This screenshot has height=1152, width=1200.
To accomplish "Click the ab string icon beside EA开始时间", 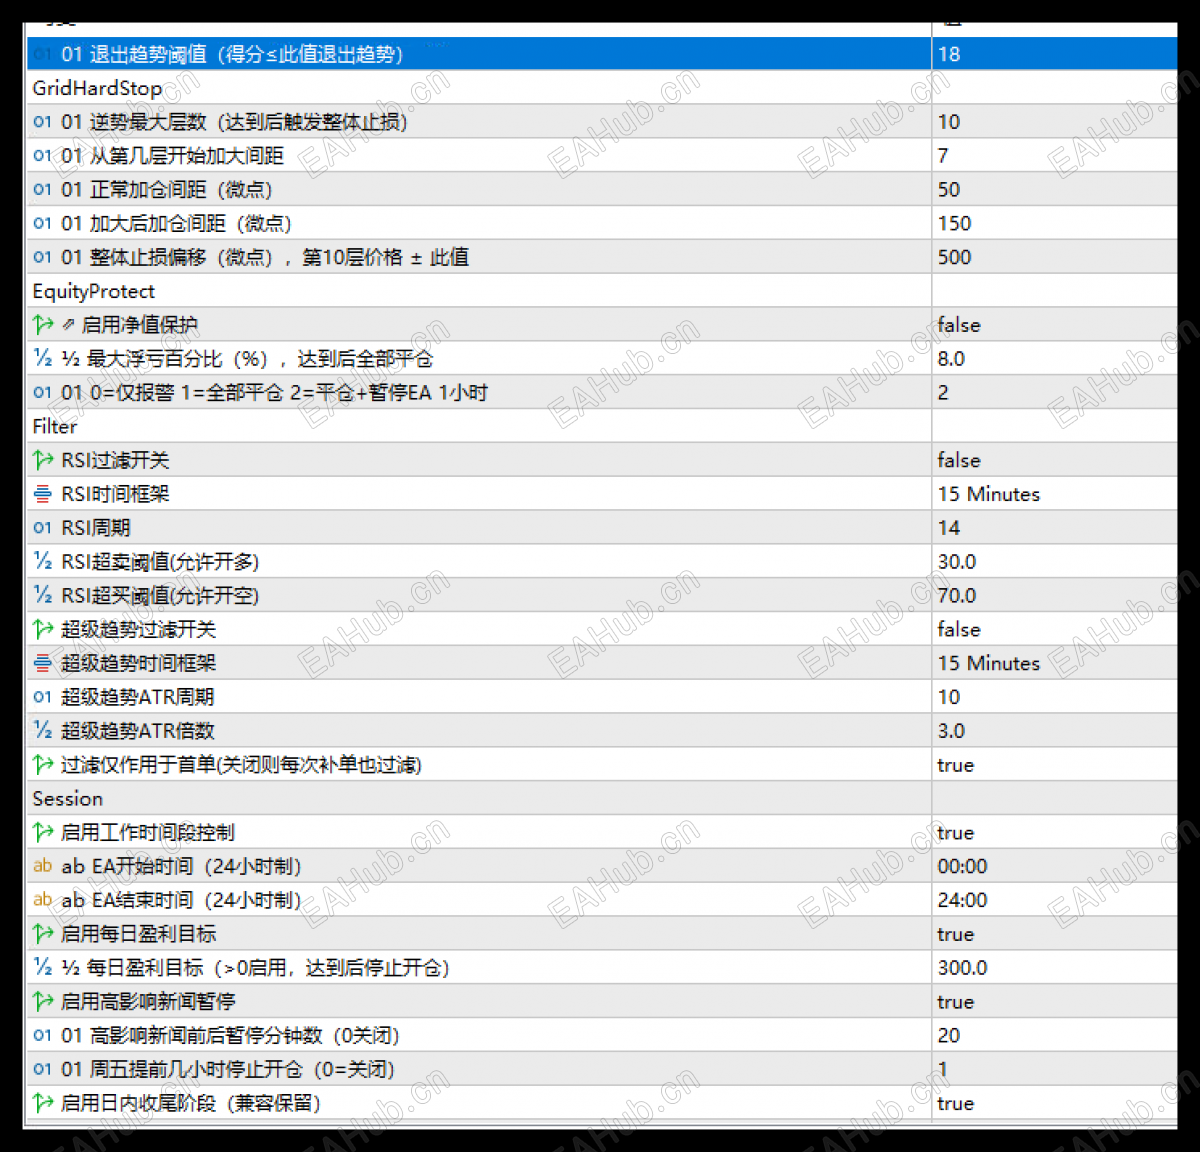I will [x=42, y=866].
